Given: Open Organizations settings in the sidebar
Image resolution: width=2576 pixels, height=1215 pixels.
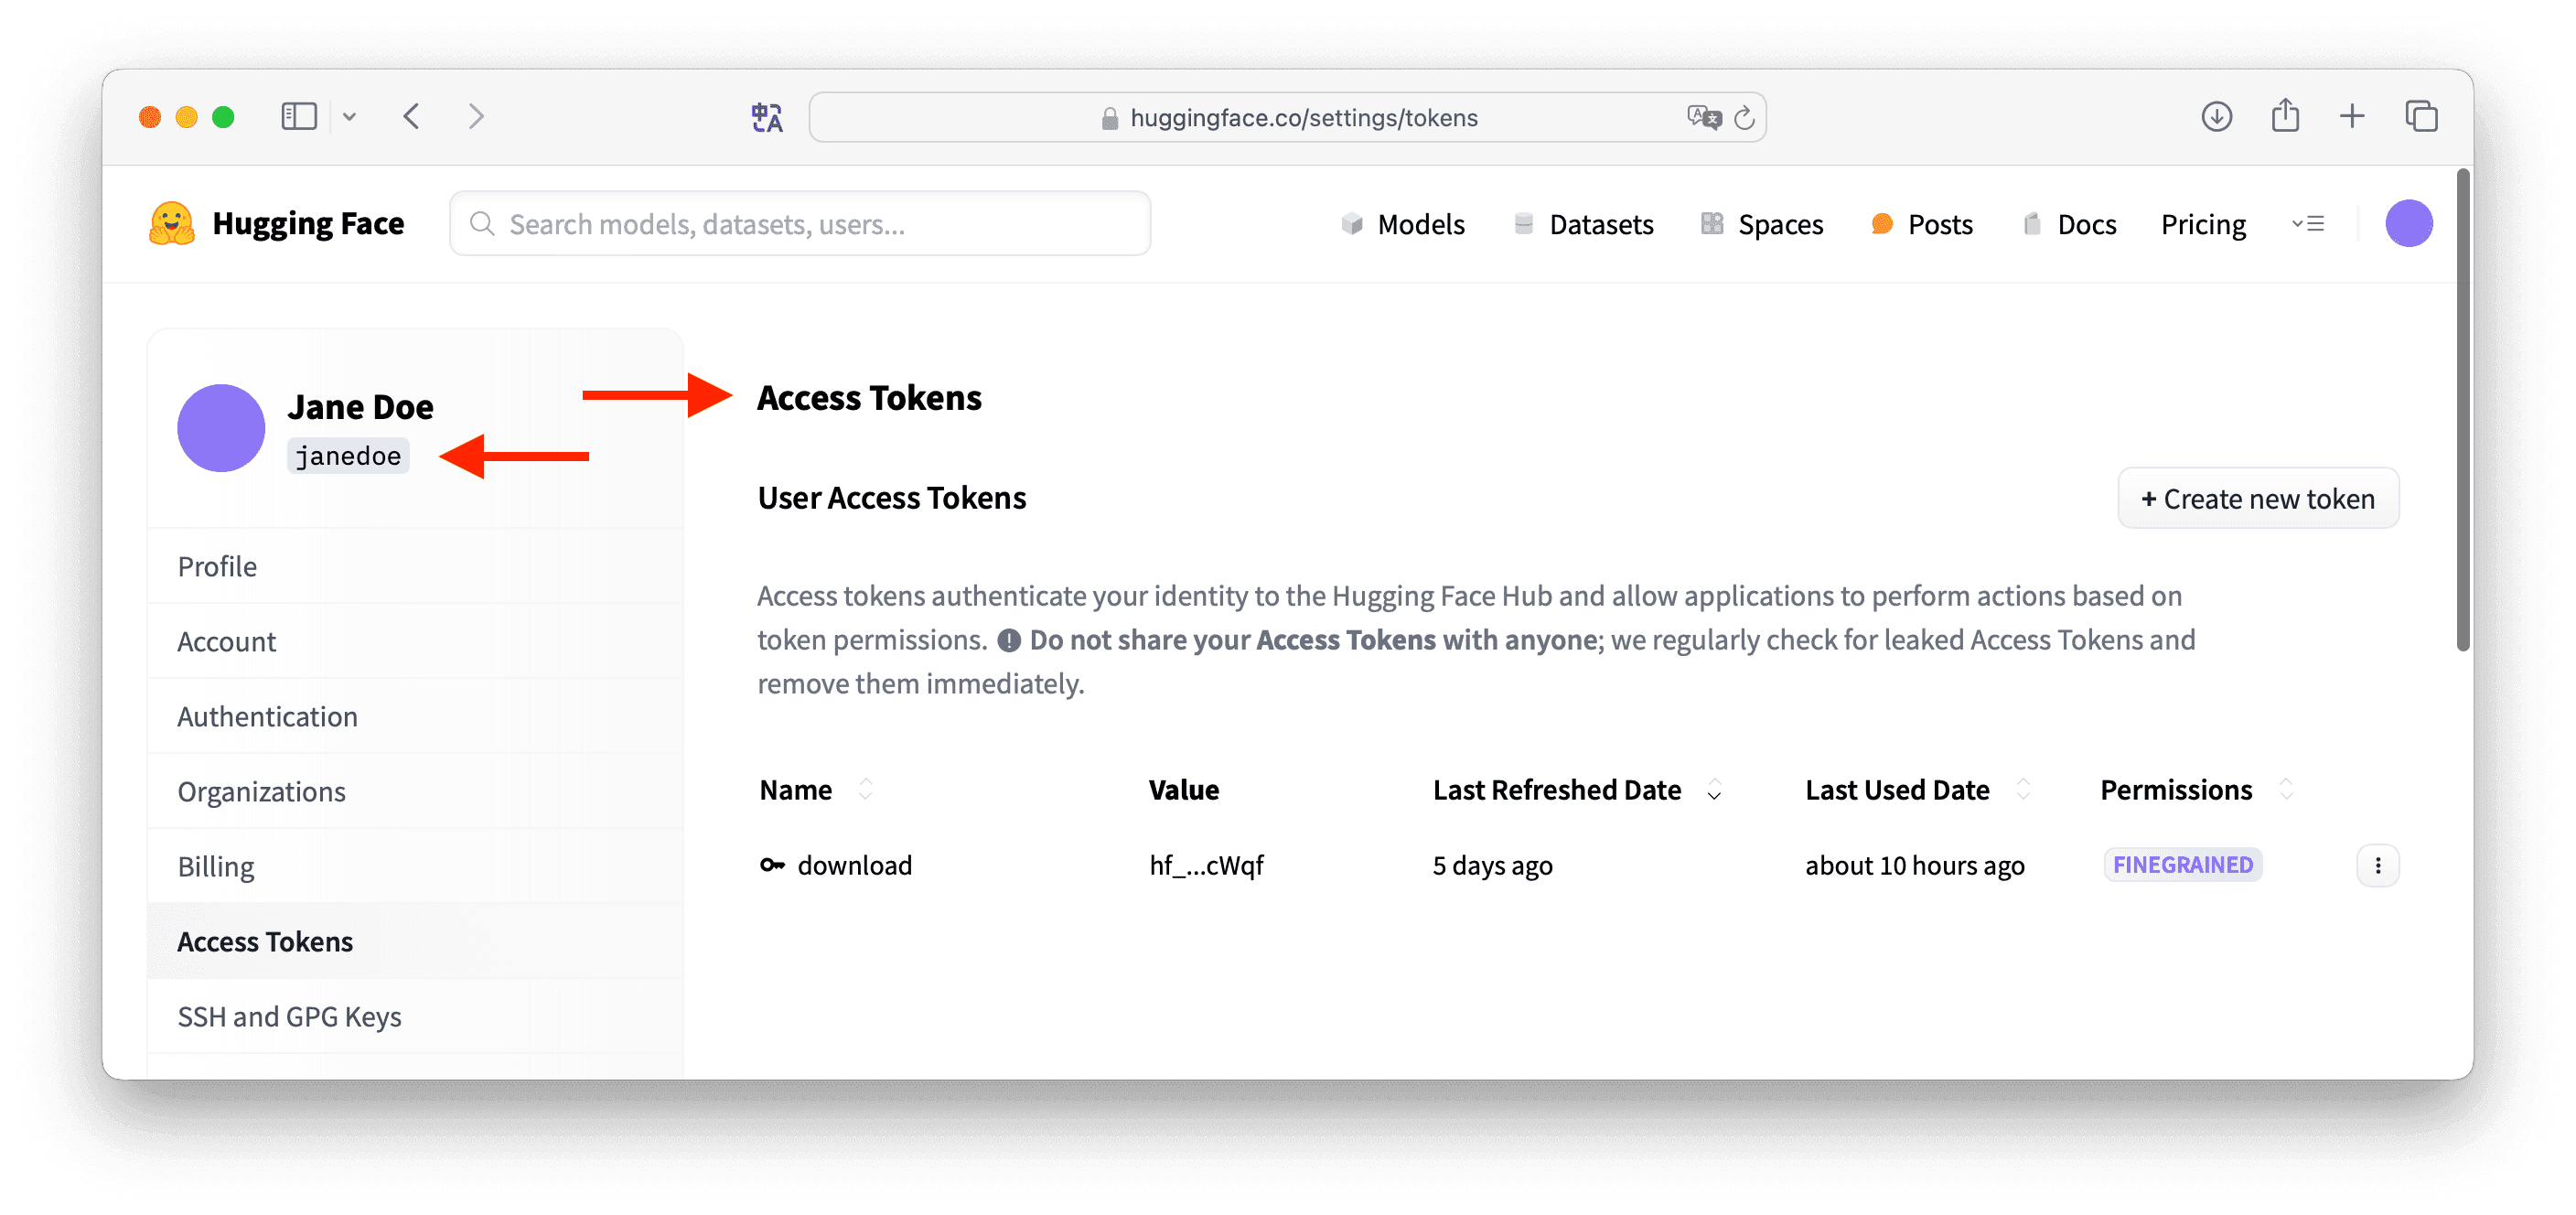Looking at the screenshot, I should coord(416,791).
